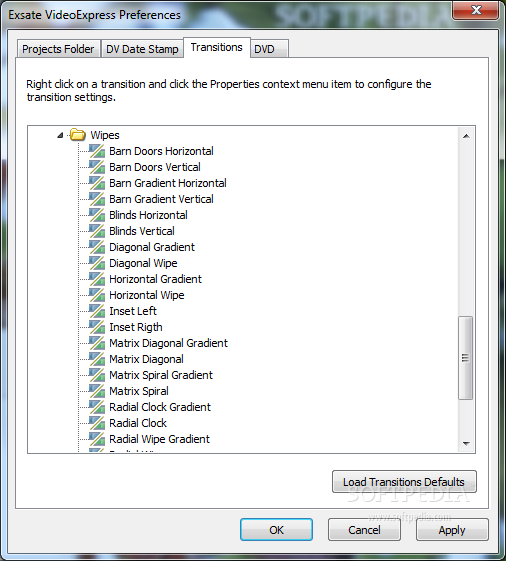Click the icon beside Barn Gradient Horizontal
This screenshot has height=561, width=506.
click(x=97, y=183)
